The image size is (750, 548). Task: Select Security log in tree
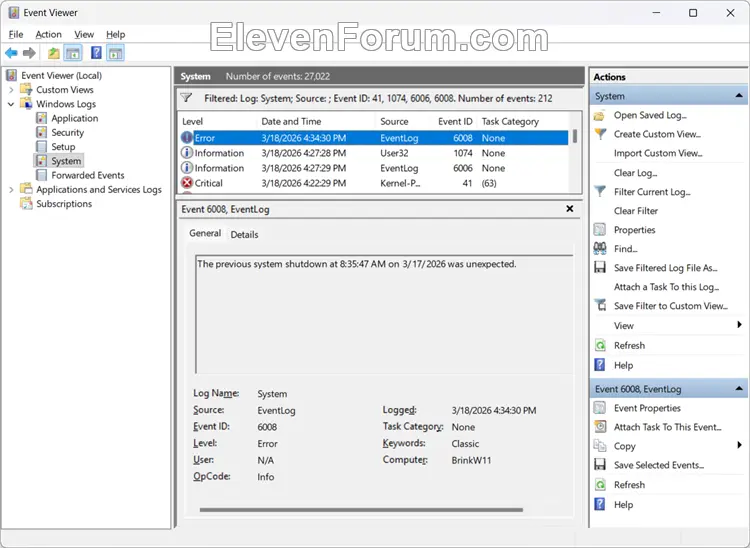[x=67, y=132]
